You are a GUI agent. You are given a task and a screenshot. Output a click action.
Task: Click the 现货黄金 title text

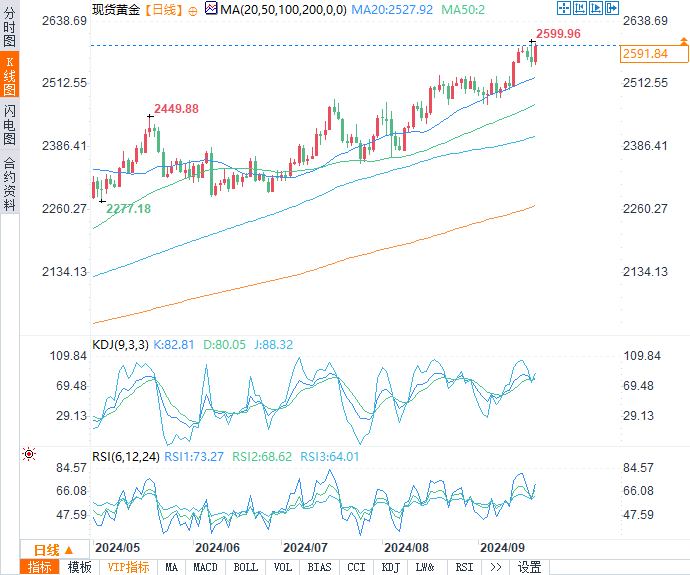click(116, 10)
